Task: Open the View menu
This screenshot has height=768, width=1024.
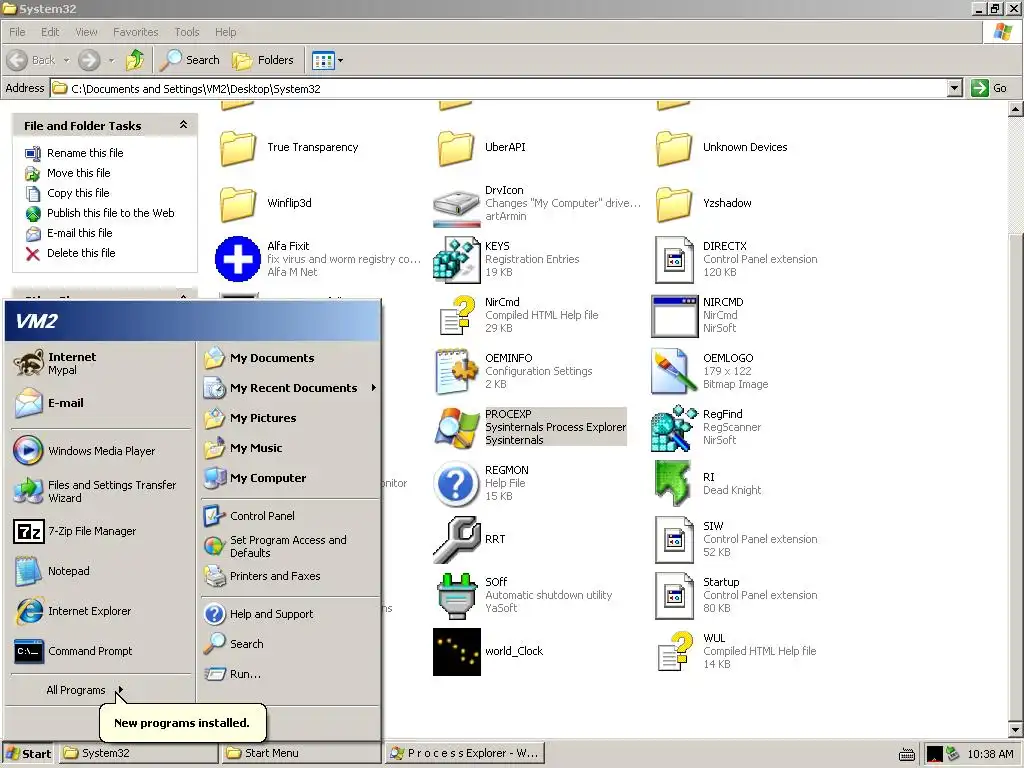Action: click(x=86, y=32)
